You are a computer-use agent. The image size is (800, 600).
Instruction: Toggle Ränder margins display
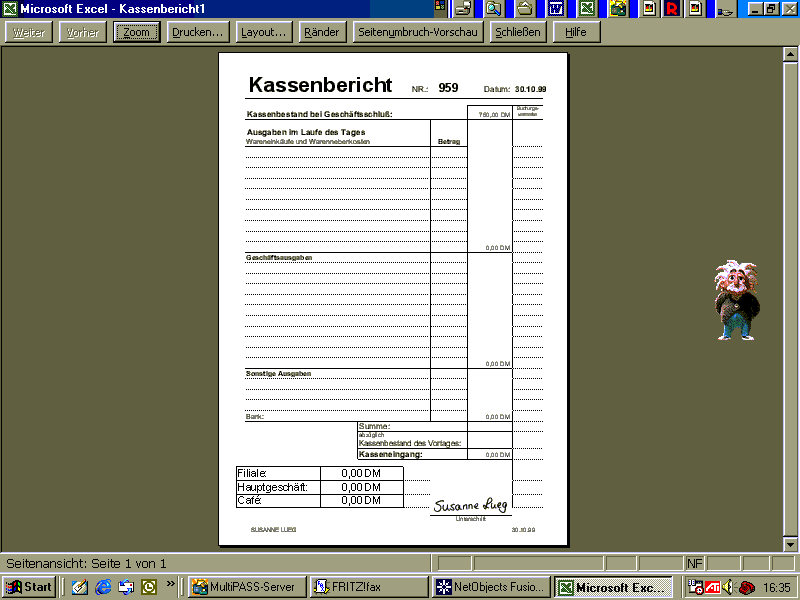click(x=322, y=32)
